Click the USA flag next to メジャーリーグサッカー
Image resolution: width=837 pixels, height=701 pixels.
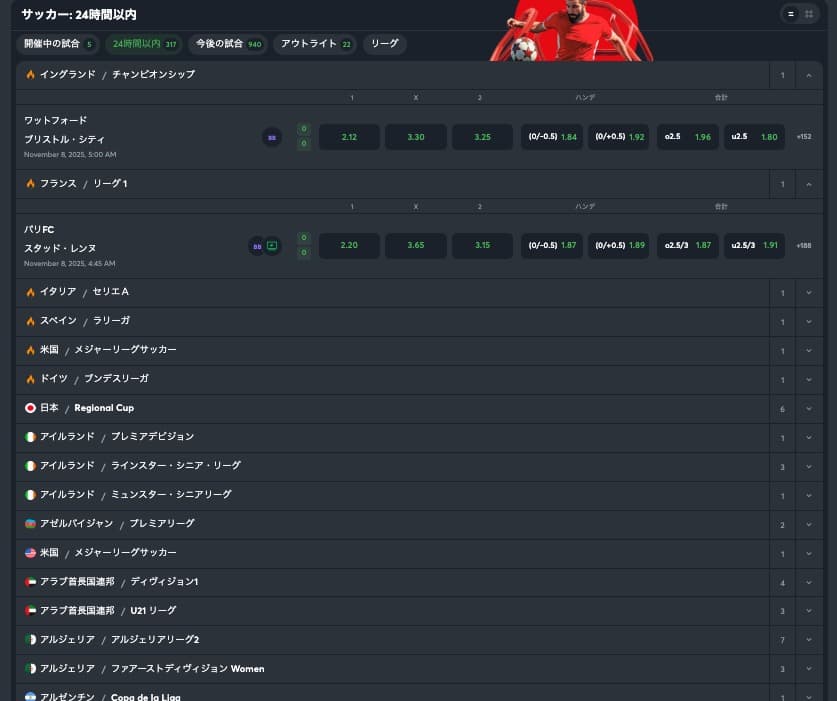pyautogui.click(x=30, y=553)
